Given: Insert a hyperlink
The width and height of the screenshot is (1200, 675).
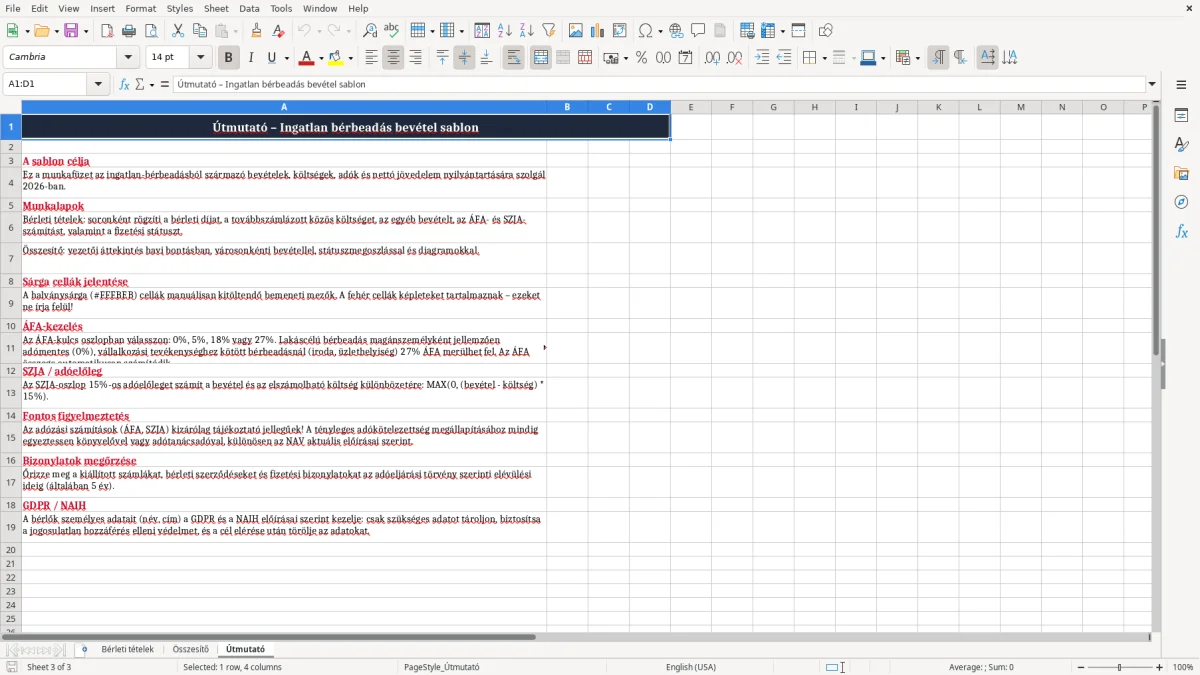Looking at the screenshot, I should coord(676,31).
